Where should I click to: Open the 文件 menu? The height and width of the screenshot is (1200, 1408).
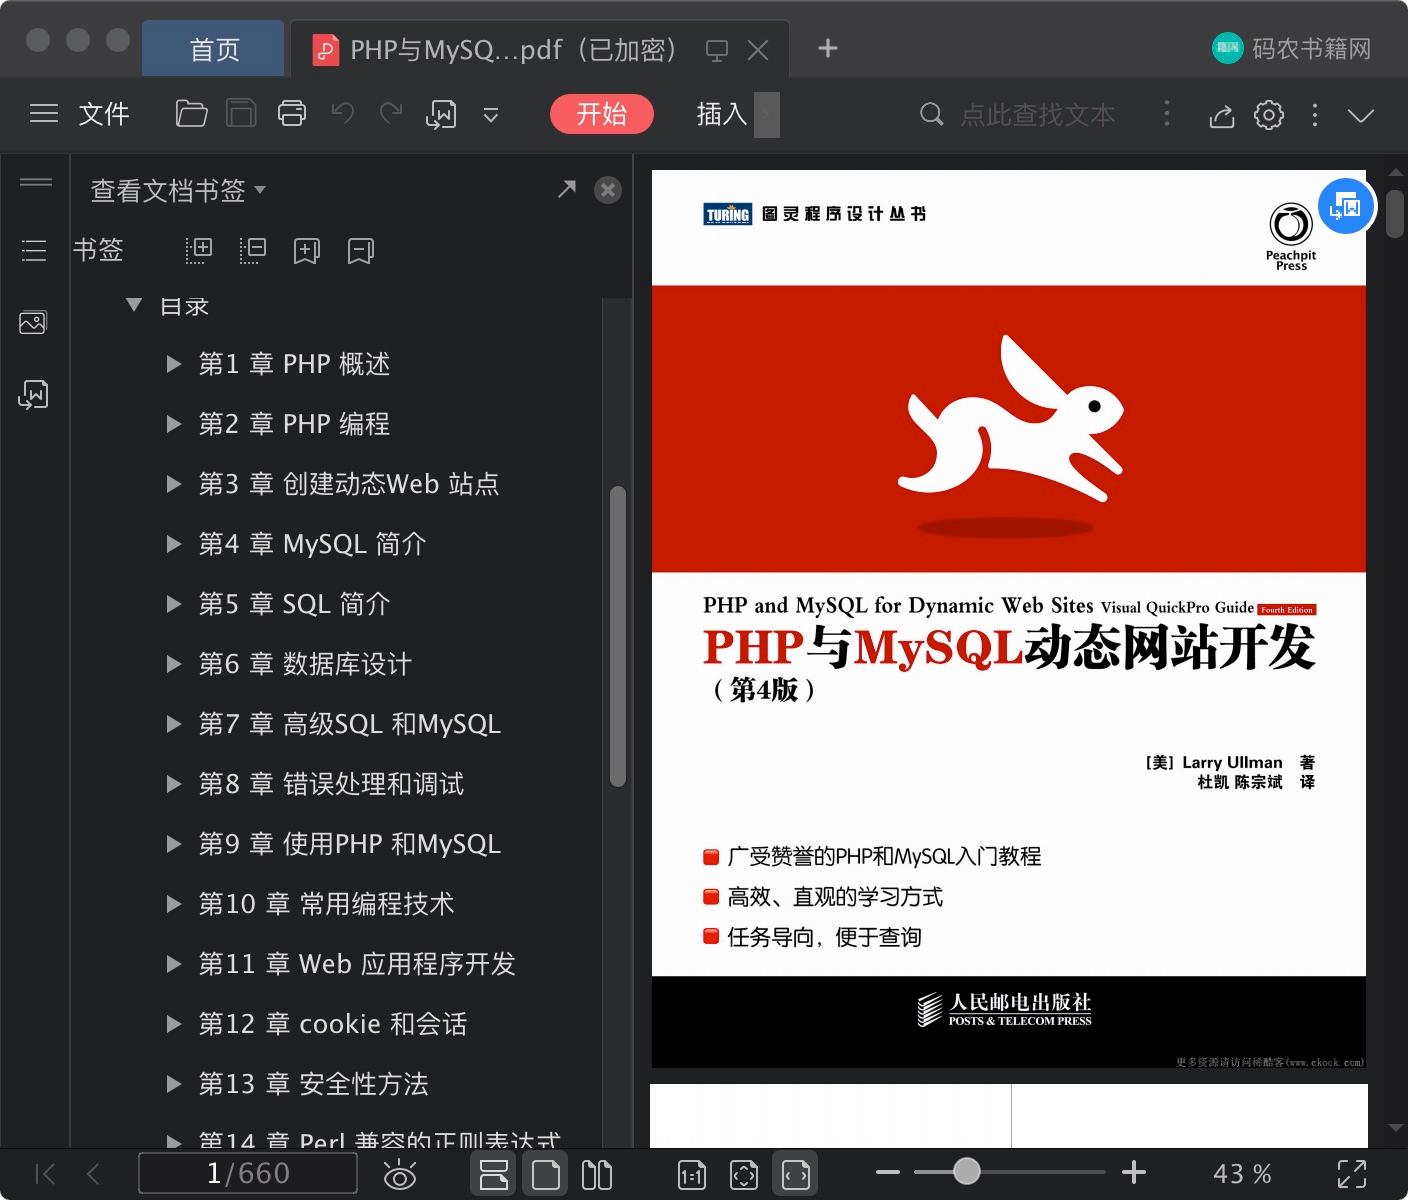tap(104, 114)
